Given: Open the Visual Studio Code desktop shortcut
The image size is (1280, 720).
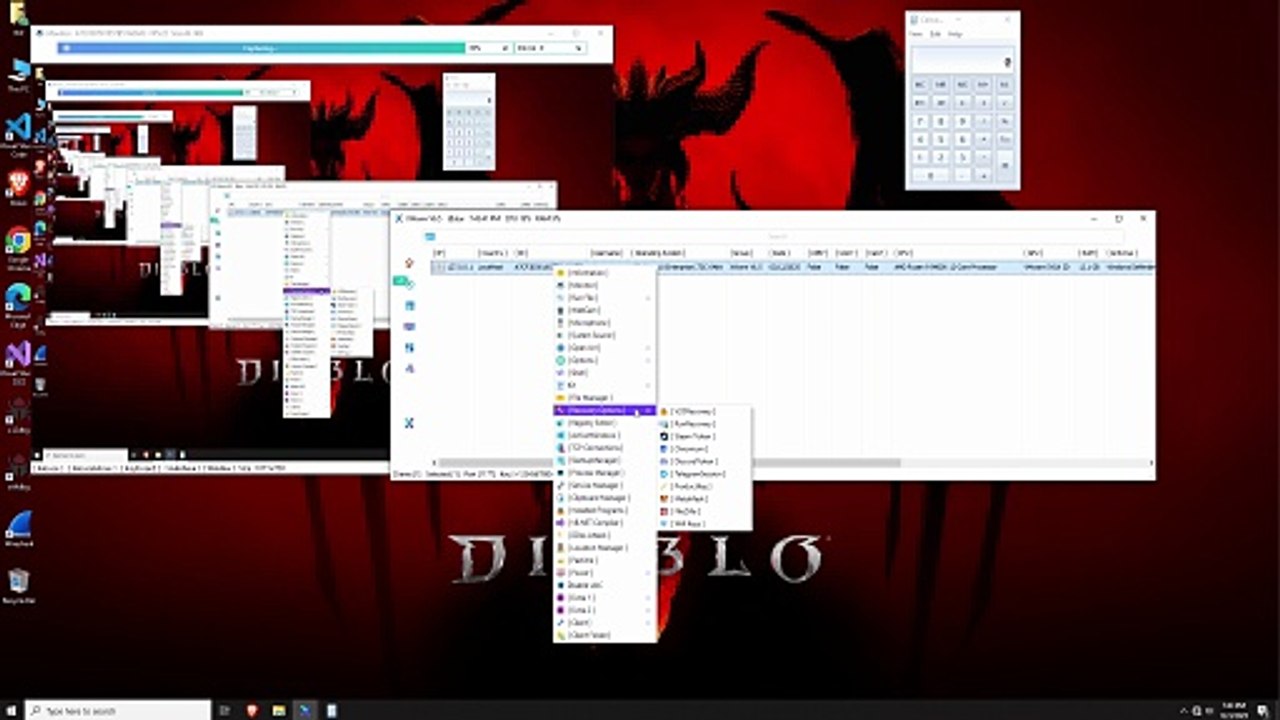Looking at the screenshot, I should pyautogui.click(x=18, y=132).
